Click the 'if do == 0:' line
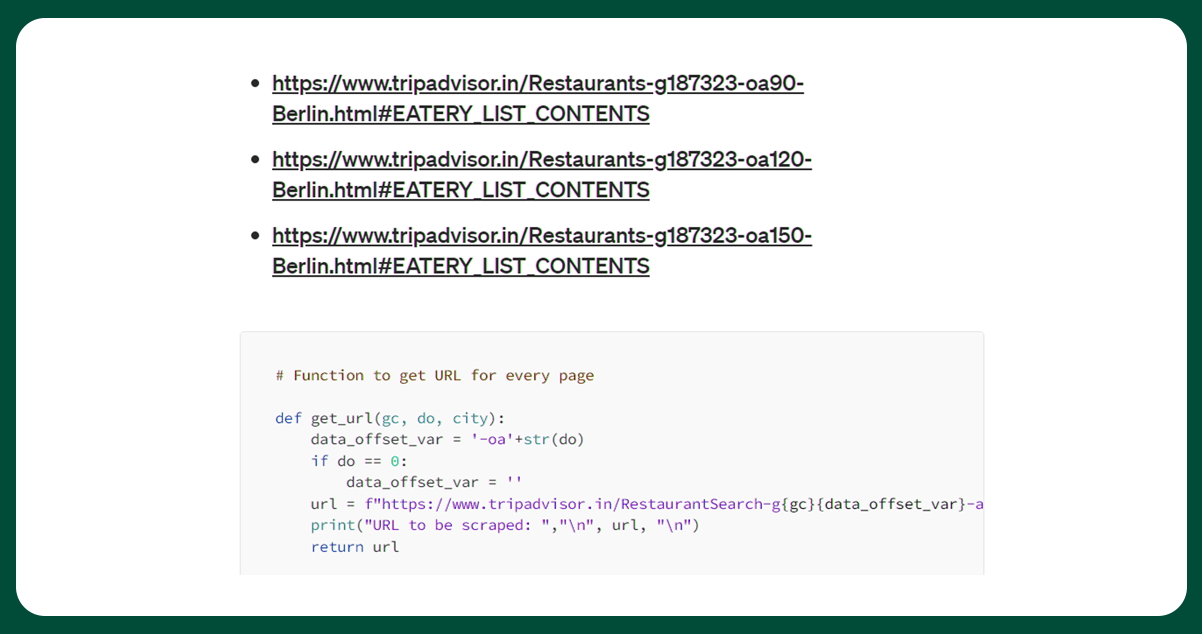This screenshot has height=634, width=1202. (359, 461)
